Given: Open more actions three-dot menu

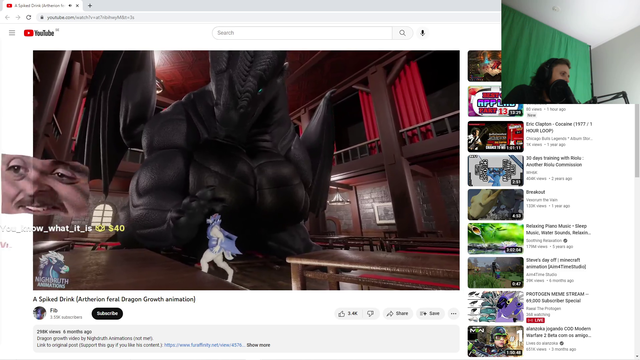Looking at the screenshot, I should (453, 313).
